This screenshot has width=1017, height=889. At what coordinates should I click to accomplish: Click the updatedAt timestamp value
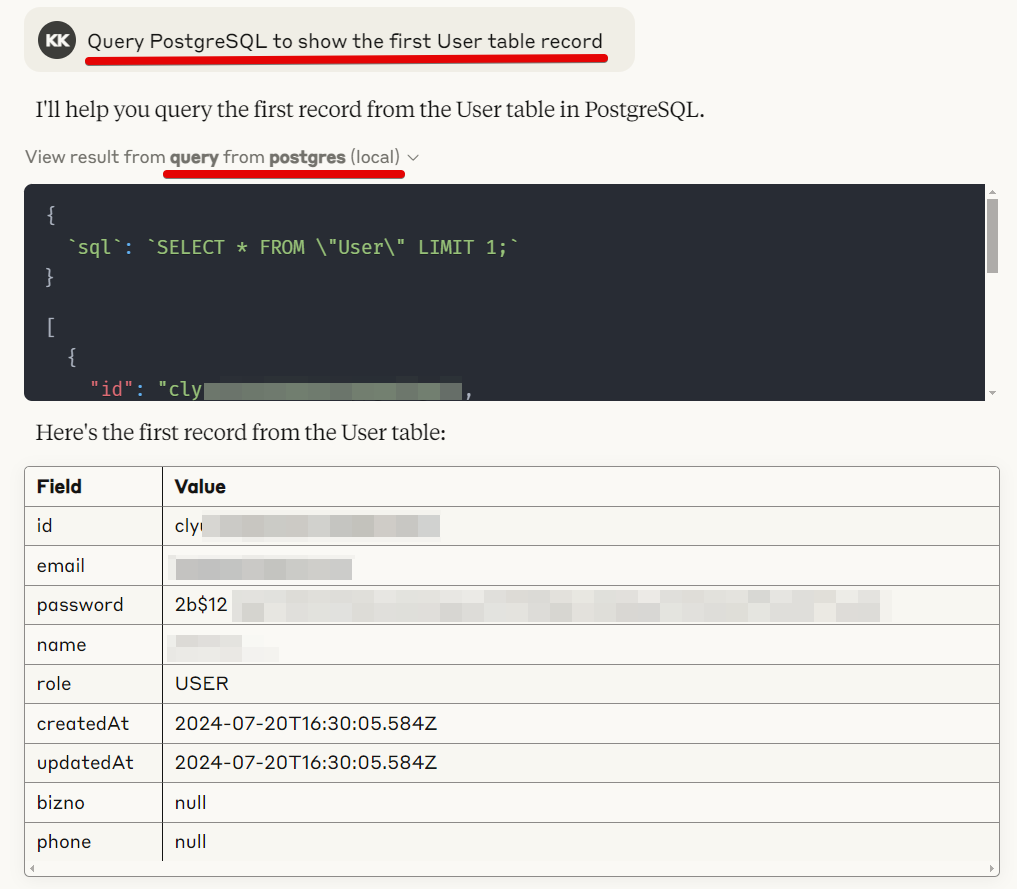(305, 763)
